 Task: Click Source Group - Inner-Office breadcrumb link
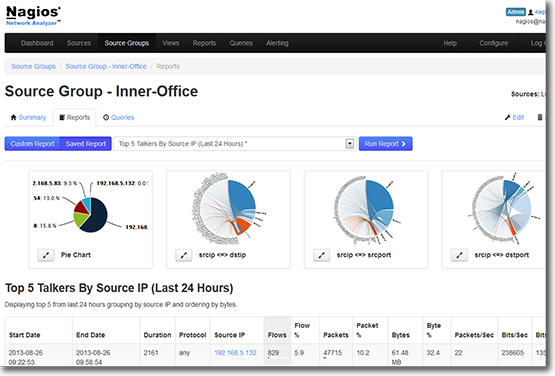click(106, 66)
